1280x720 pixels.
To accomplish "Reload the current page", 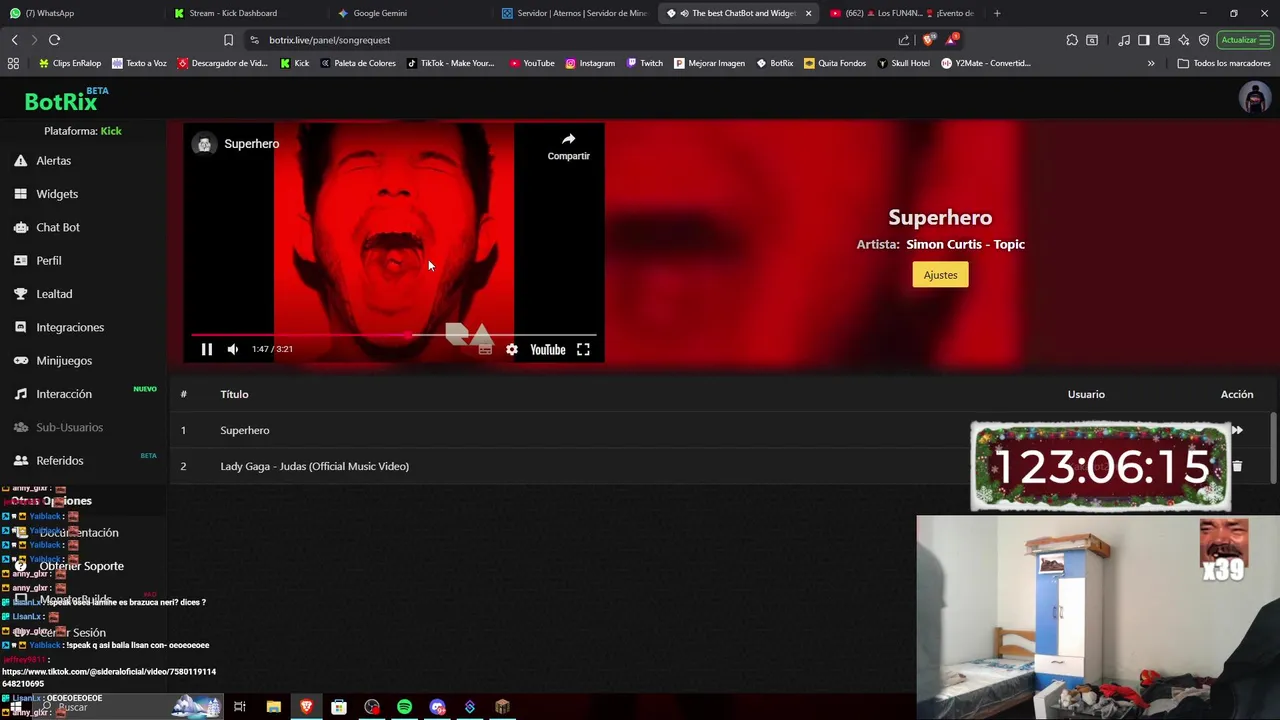I will pyautogui.click(x=54, y=40).
